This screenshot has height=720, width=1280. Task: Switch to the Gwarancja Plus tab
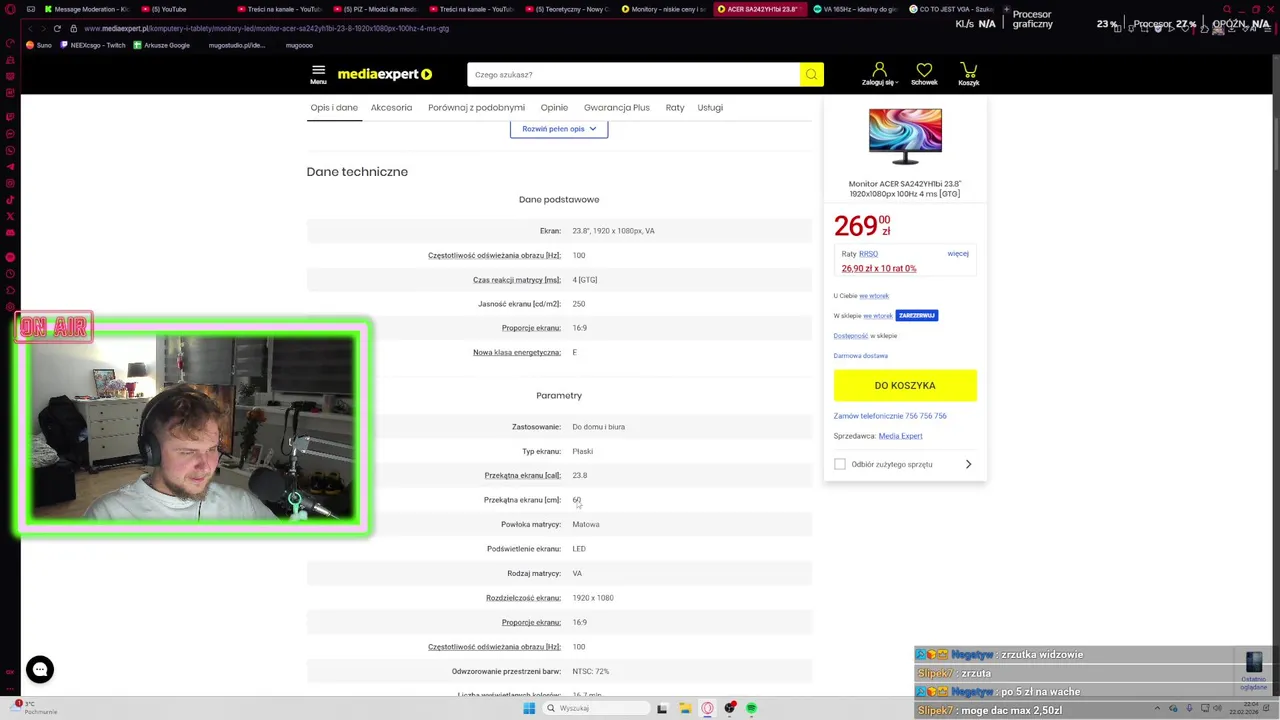point(617,107)
